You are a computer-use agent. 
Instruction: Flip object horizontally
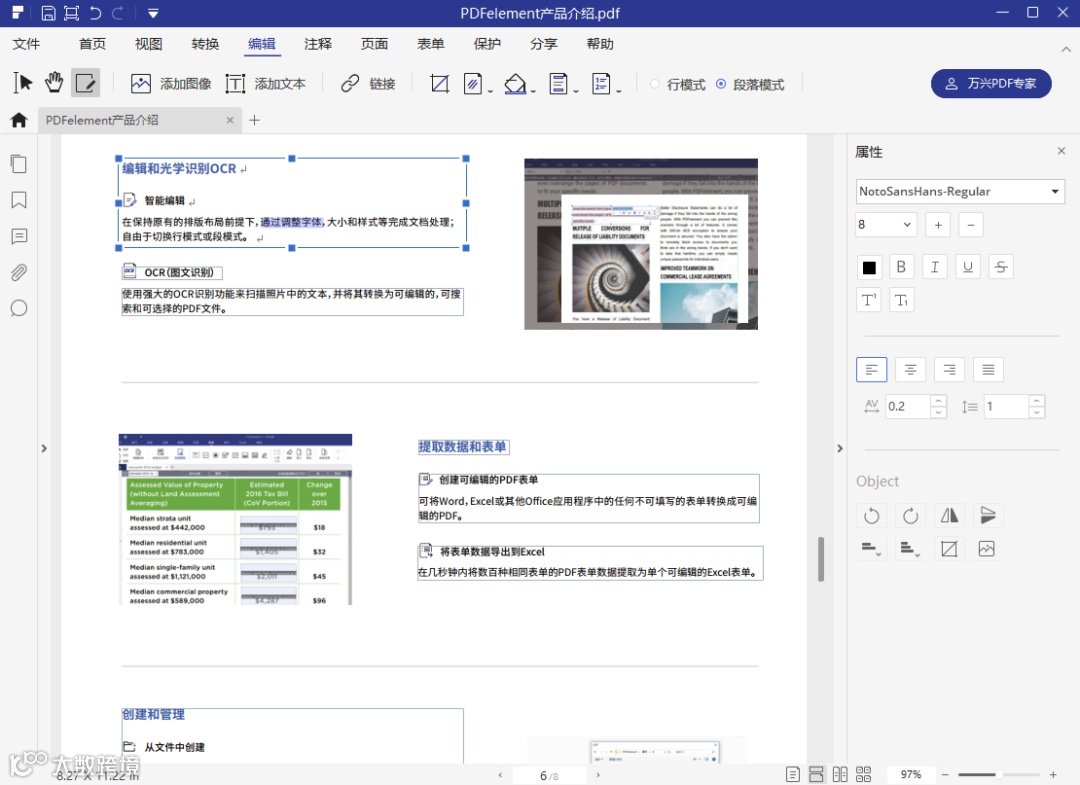pos(949,516)
